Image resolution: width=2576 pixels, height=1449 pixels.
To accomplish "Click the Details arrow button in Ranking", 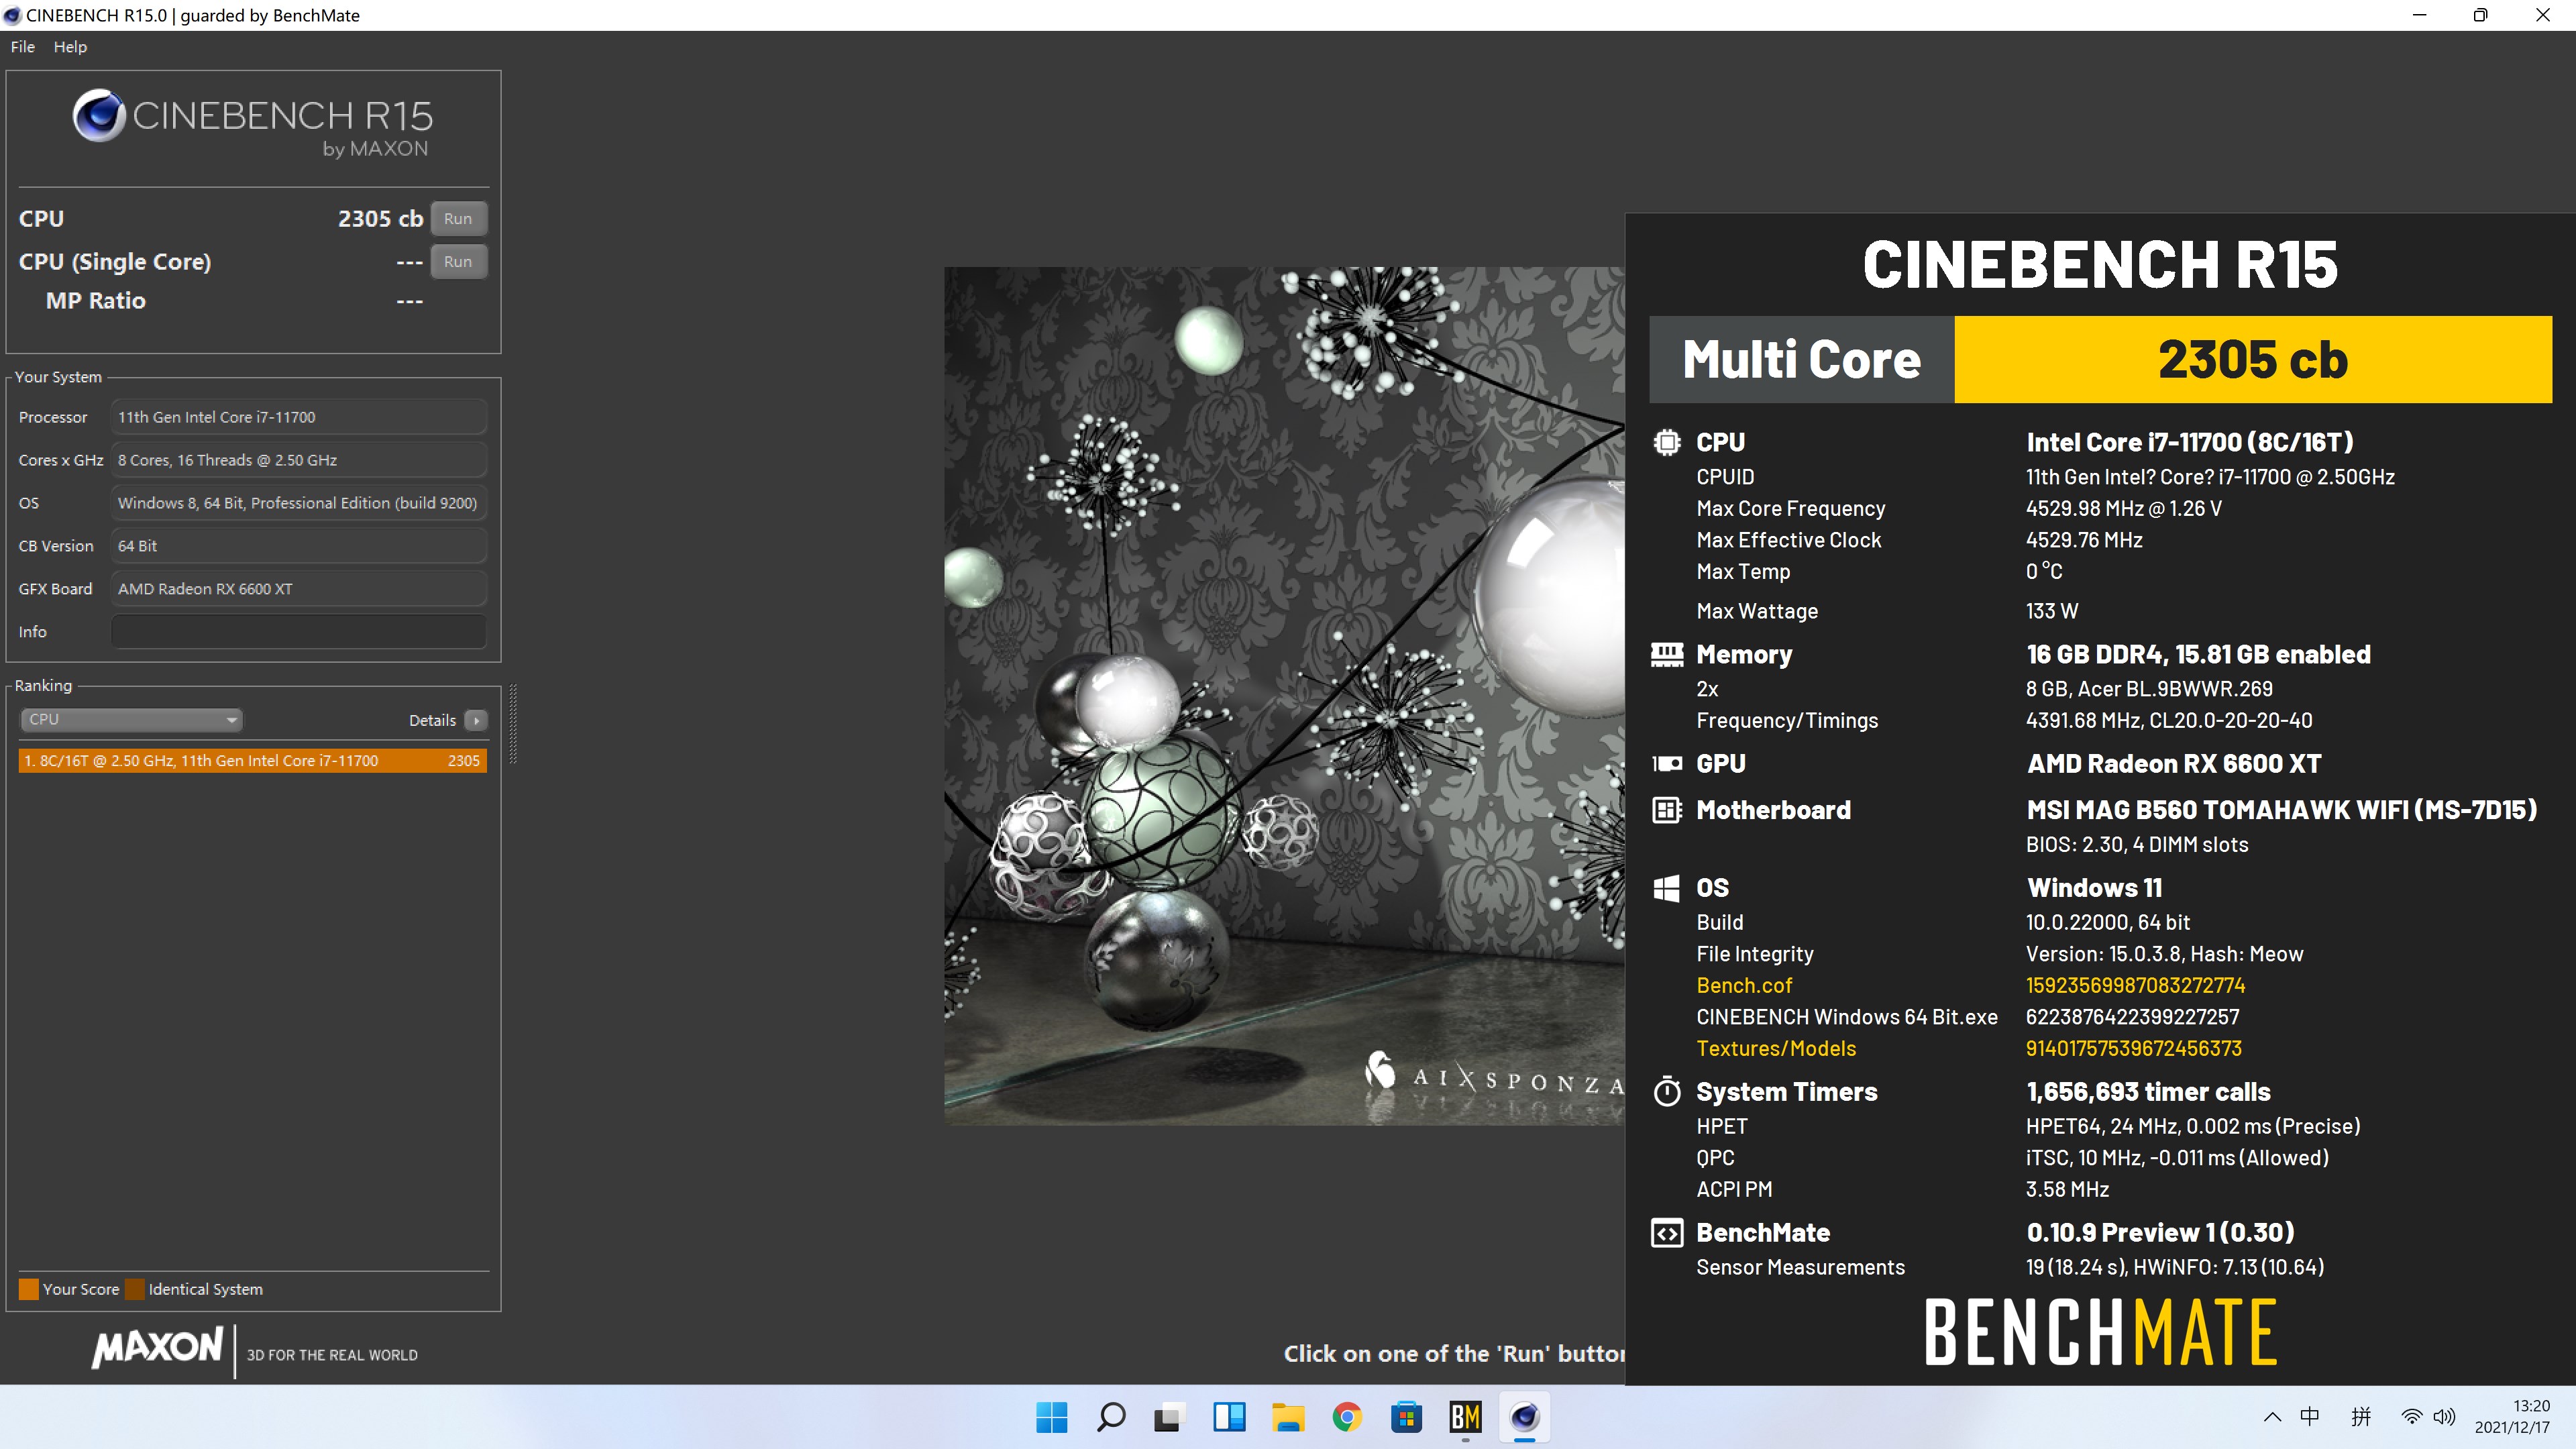I will [476, 720].
